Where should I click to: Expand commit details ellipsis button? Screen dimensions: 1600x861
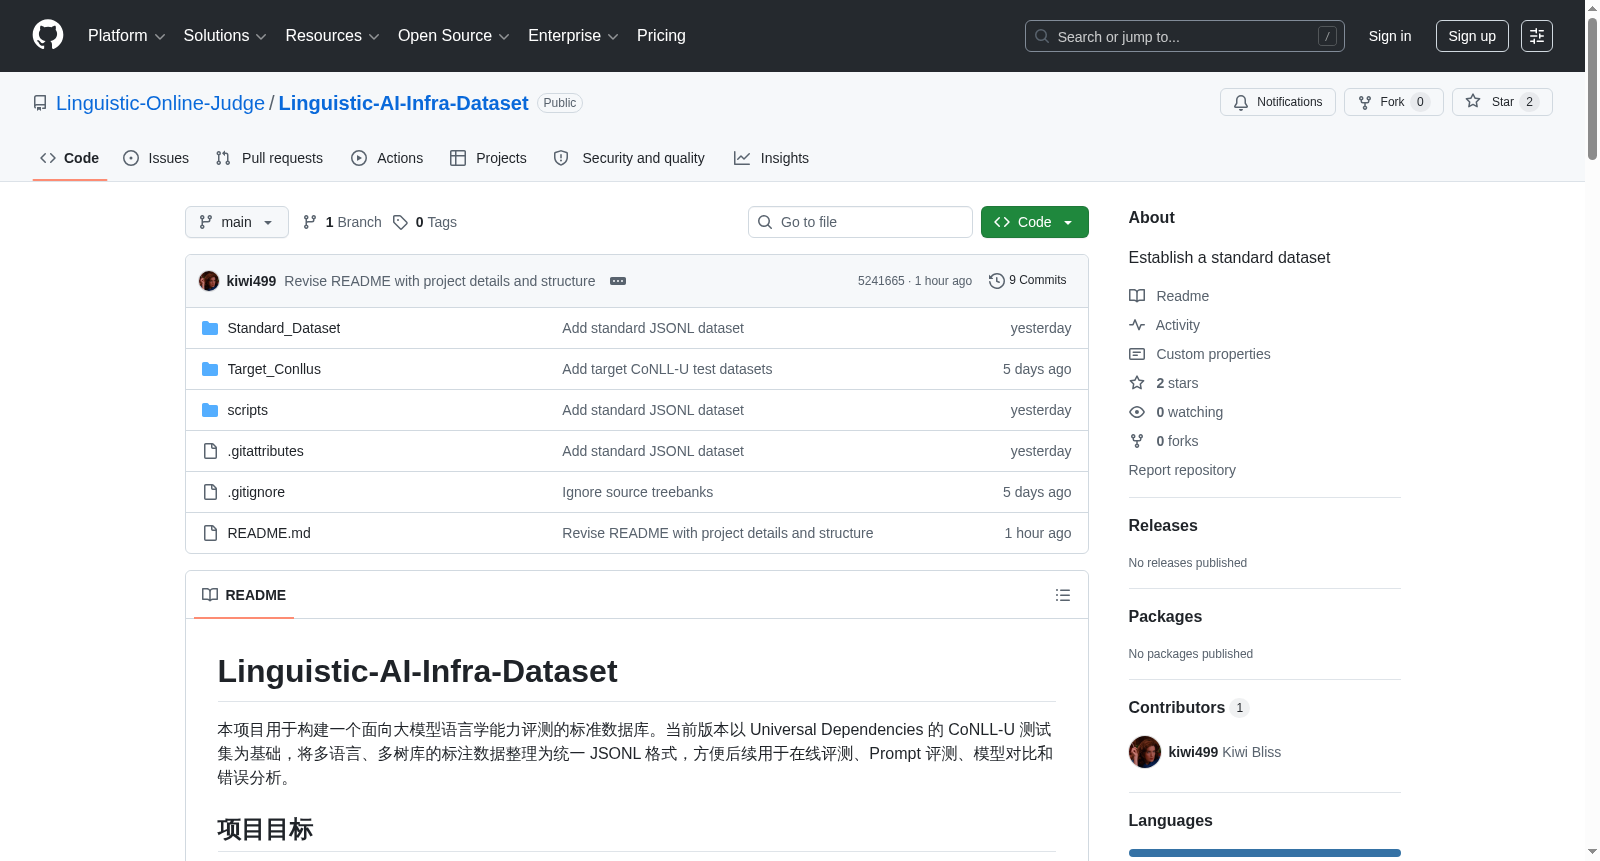coord(618,281)
